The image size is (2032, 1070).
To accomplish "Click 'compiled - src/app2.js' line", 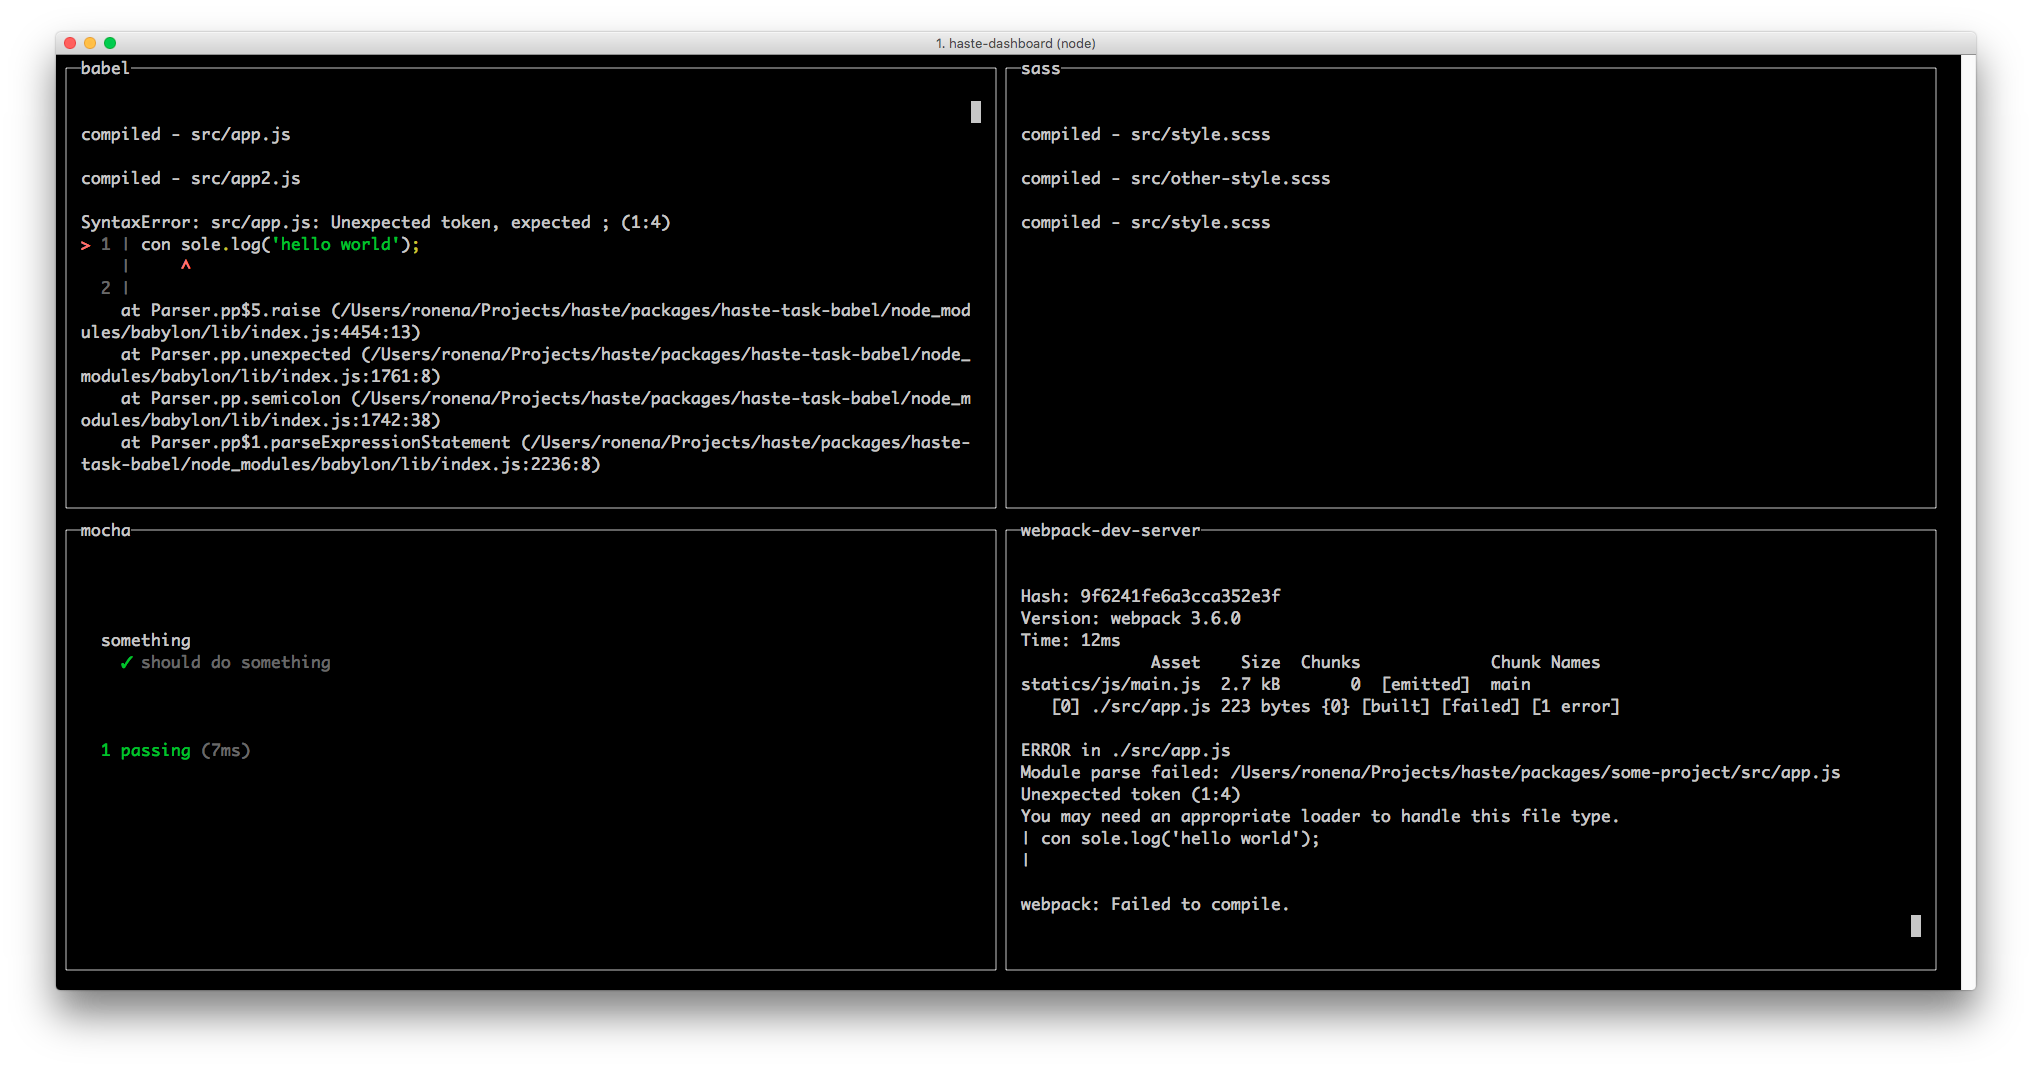I will [191, 178].
